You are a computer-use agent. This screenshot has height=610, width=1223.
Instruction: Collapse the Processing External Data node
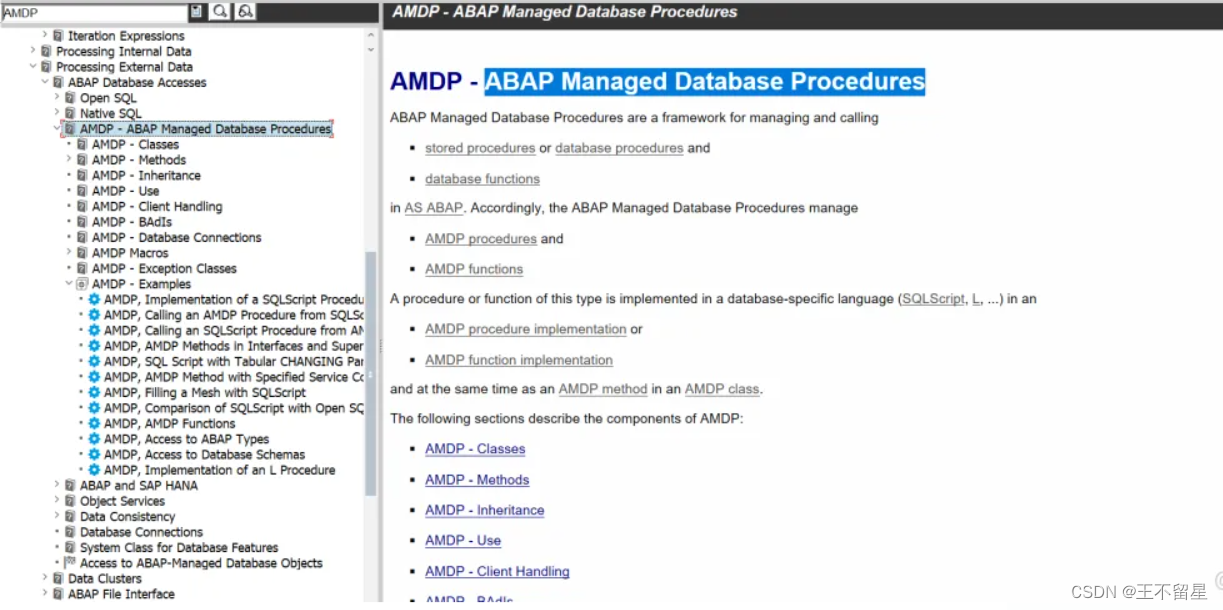coord(33,67)
